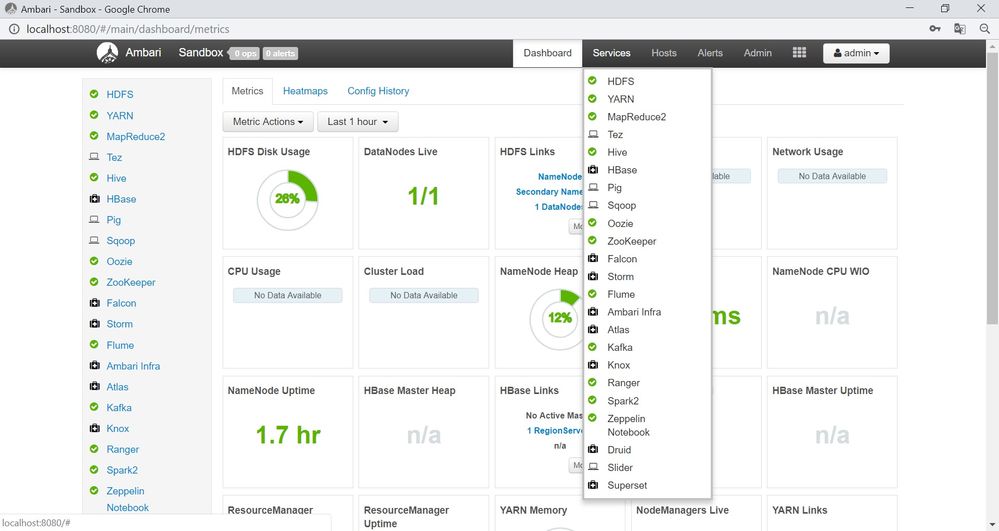This screenshot has height=531, width=999.
Task: Click laptop icon beside Pig in sidebar
Action: point(94,219)
